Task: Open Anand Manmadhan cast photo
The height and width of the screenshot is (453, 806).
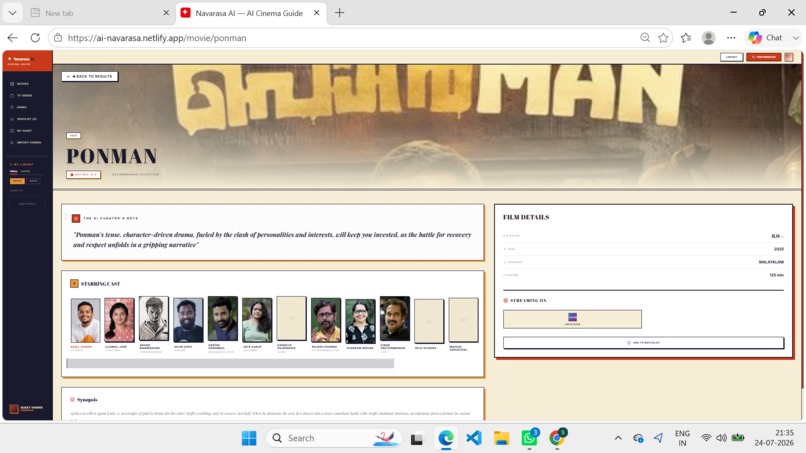Action: (x=154, y=319)
